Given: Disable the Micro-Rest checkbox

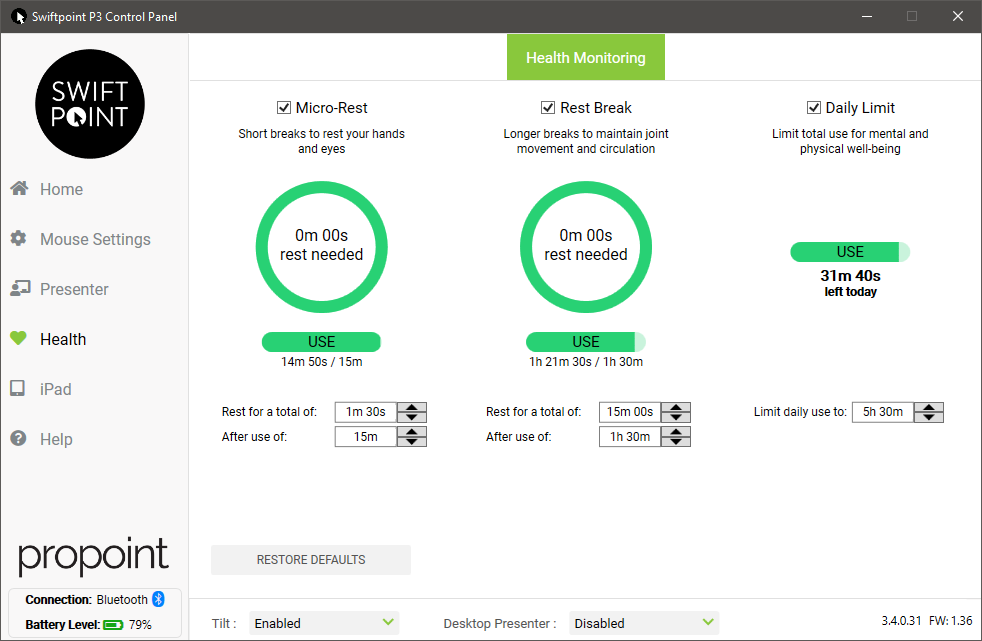Looking at the screenshot, I should pos(284,108).
